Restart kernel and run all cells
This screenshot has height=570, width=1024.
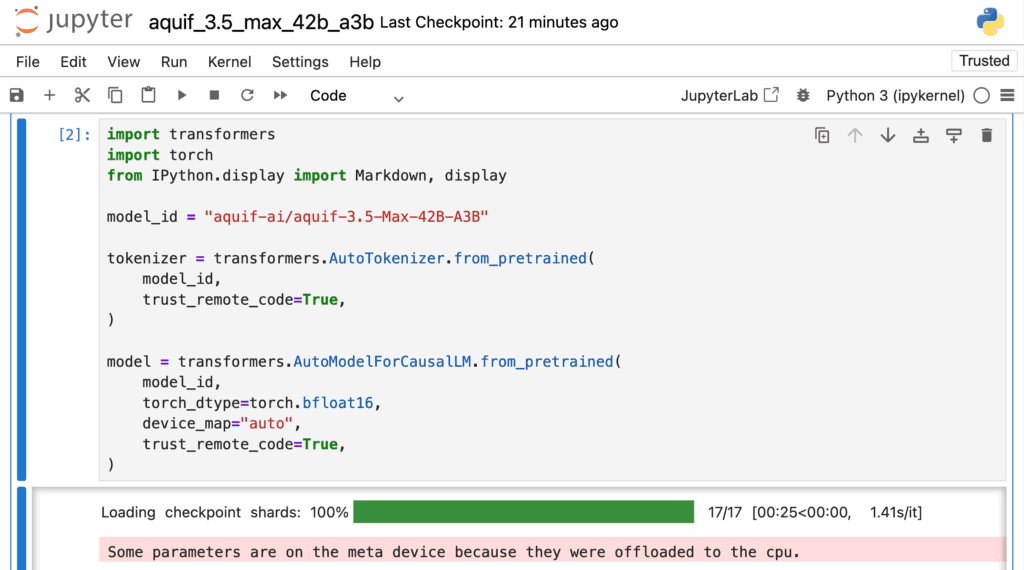tap(280, 95)
